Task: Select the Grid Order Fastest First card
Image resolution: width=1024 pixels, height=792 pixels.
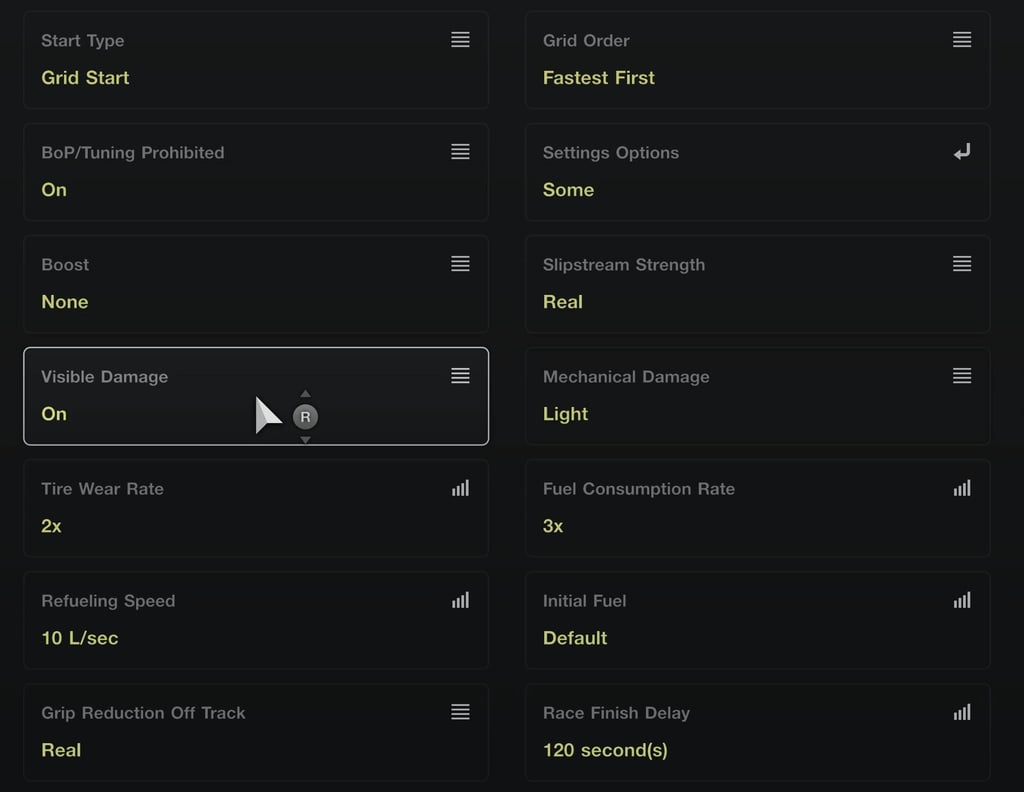Action: [x=758, y=60]
